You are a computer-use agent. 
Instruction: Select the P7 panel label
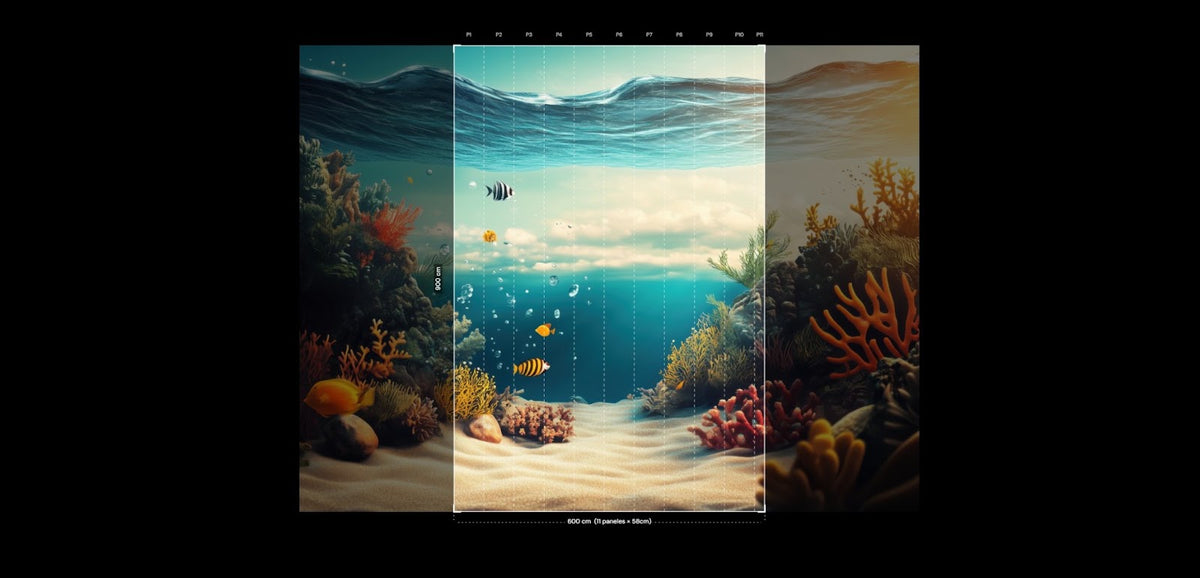649,34
